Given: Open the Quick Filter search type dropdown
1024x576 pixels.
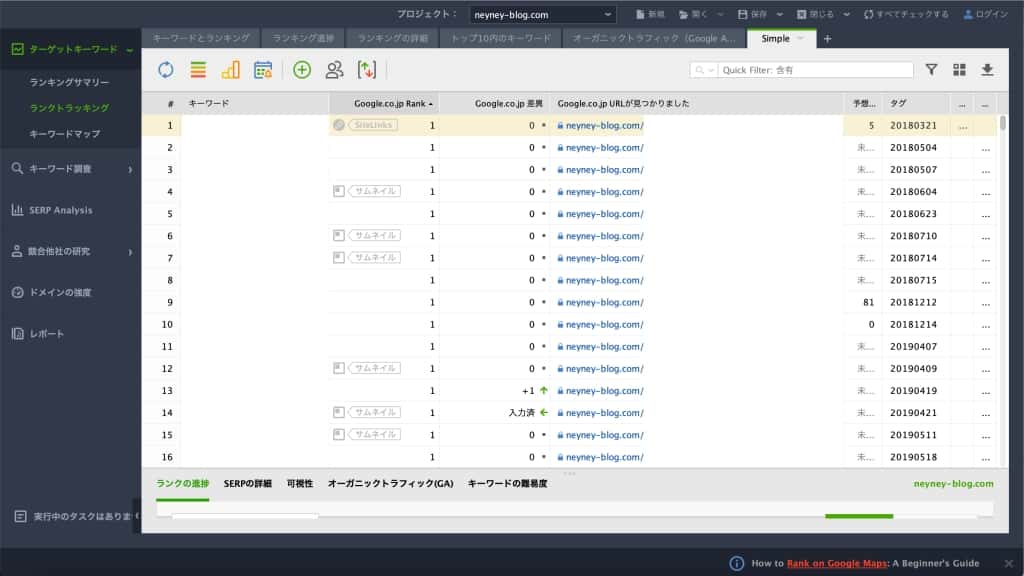Looking at the screenshot, I should 704,70.
